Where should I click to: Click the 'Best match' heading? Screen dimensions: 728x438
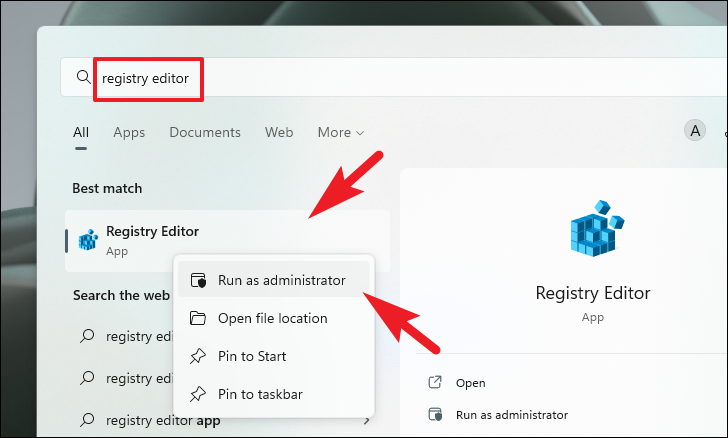coord(107,188)
